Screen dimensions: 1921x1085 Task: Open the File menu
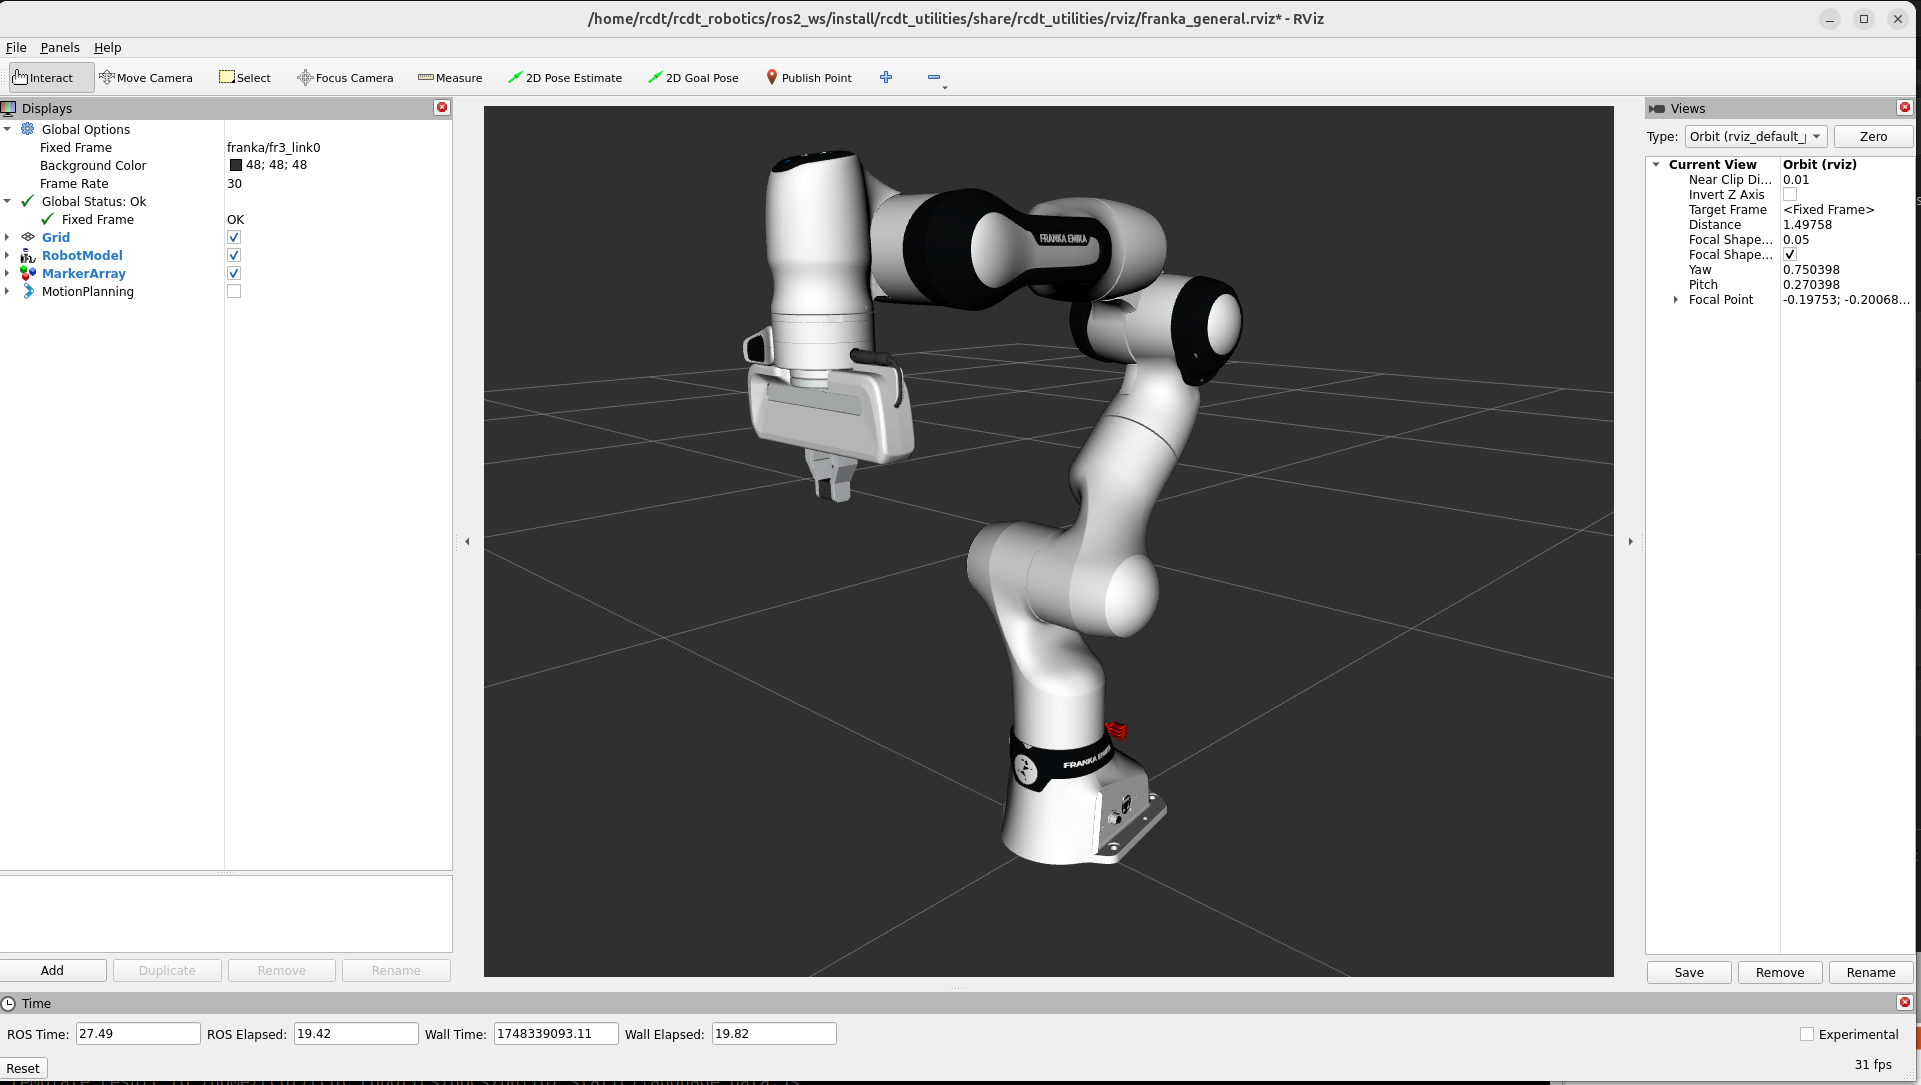coord(16,48)
